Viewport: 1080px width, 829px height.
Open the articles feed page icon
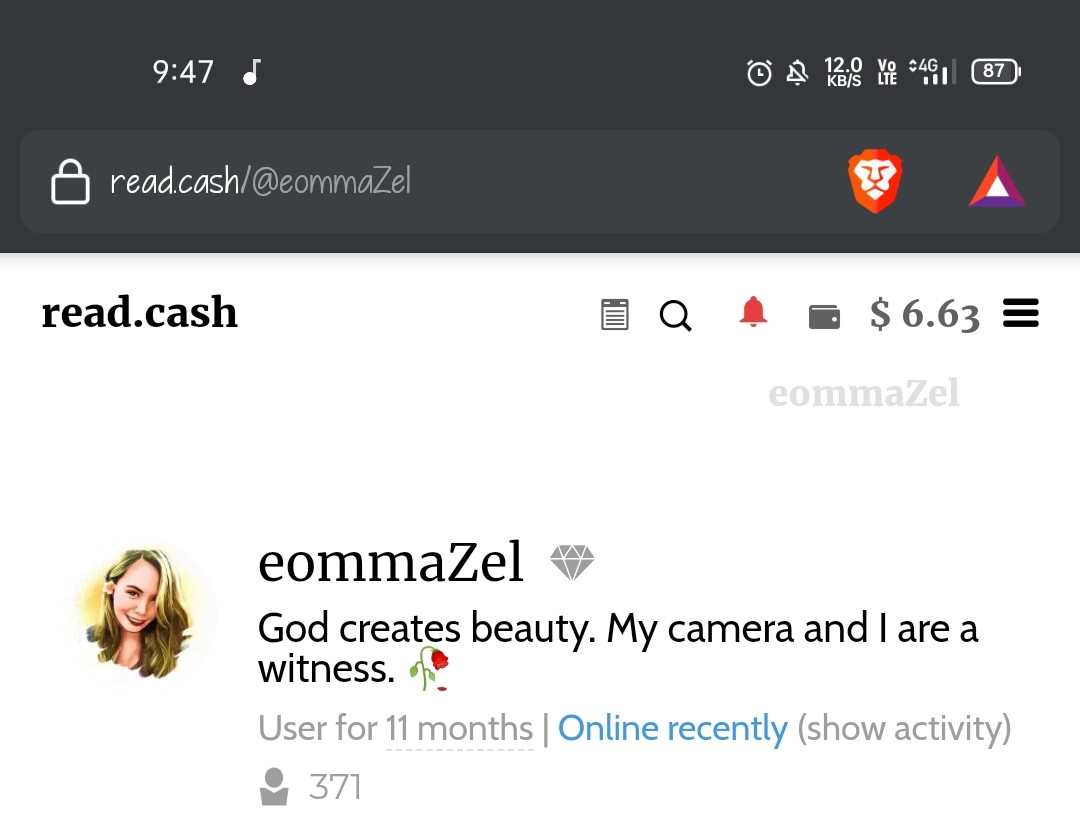tap(614, 315)
